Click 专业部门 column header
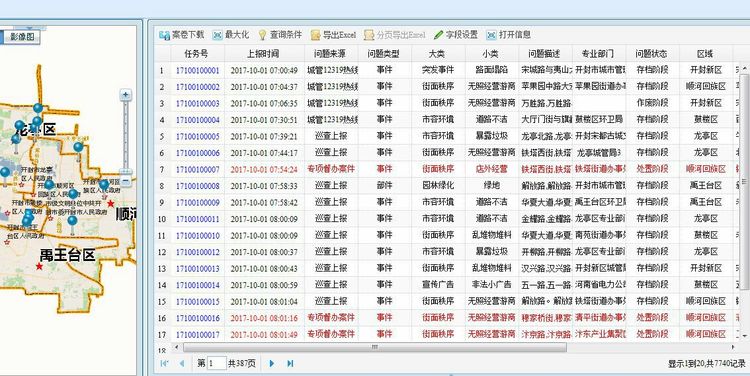750x376 pixels. [x=598, y=53]
